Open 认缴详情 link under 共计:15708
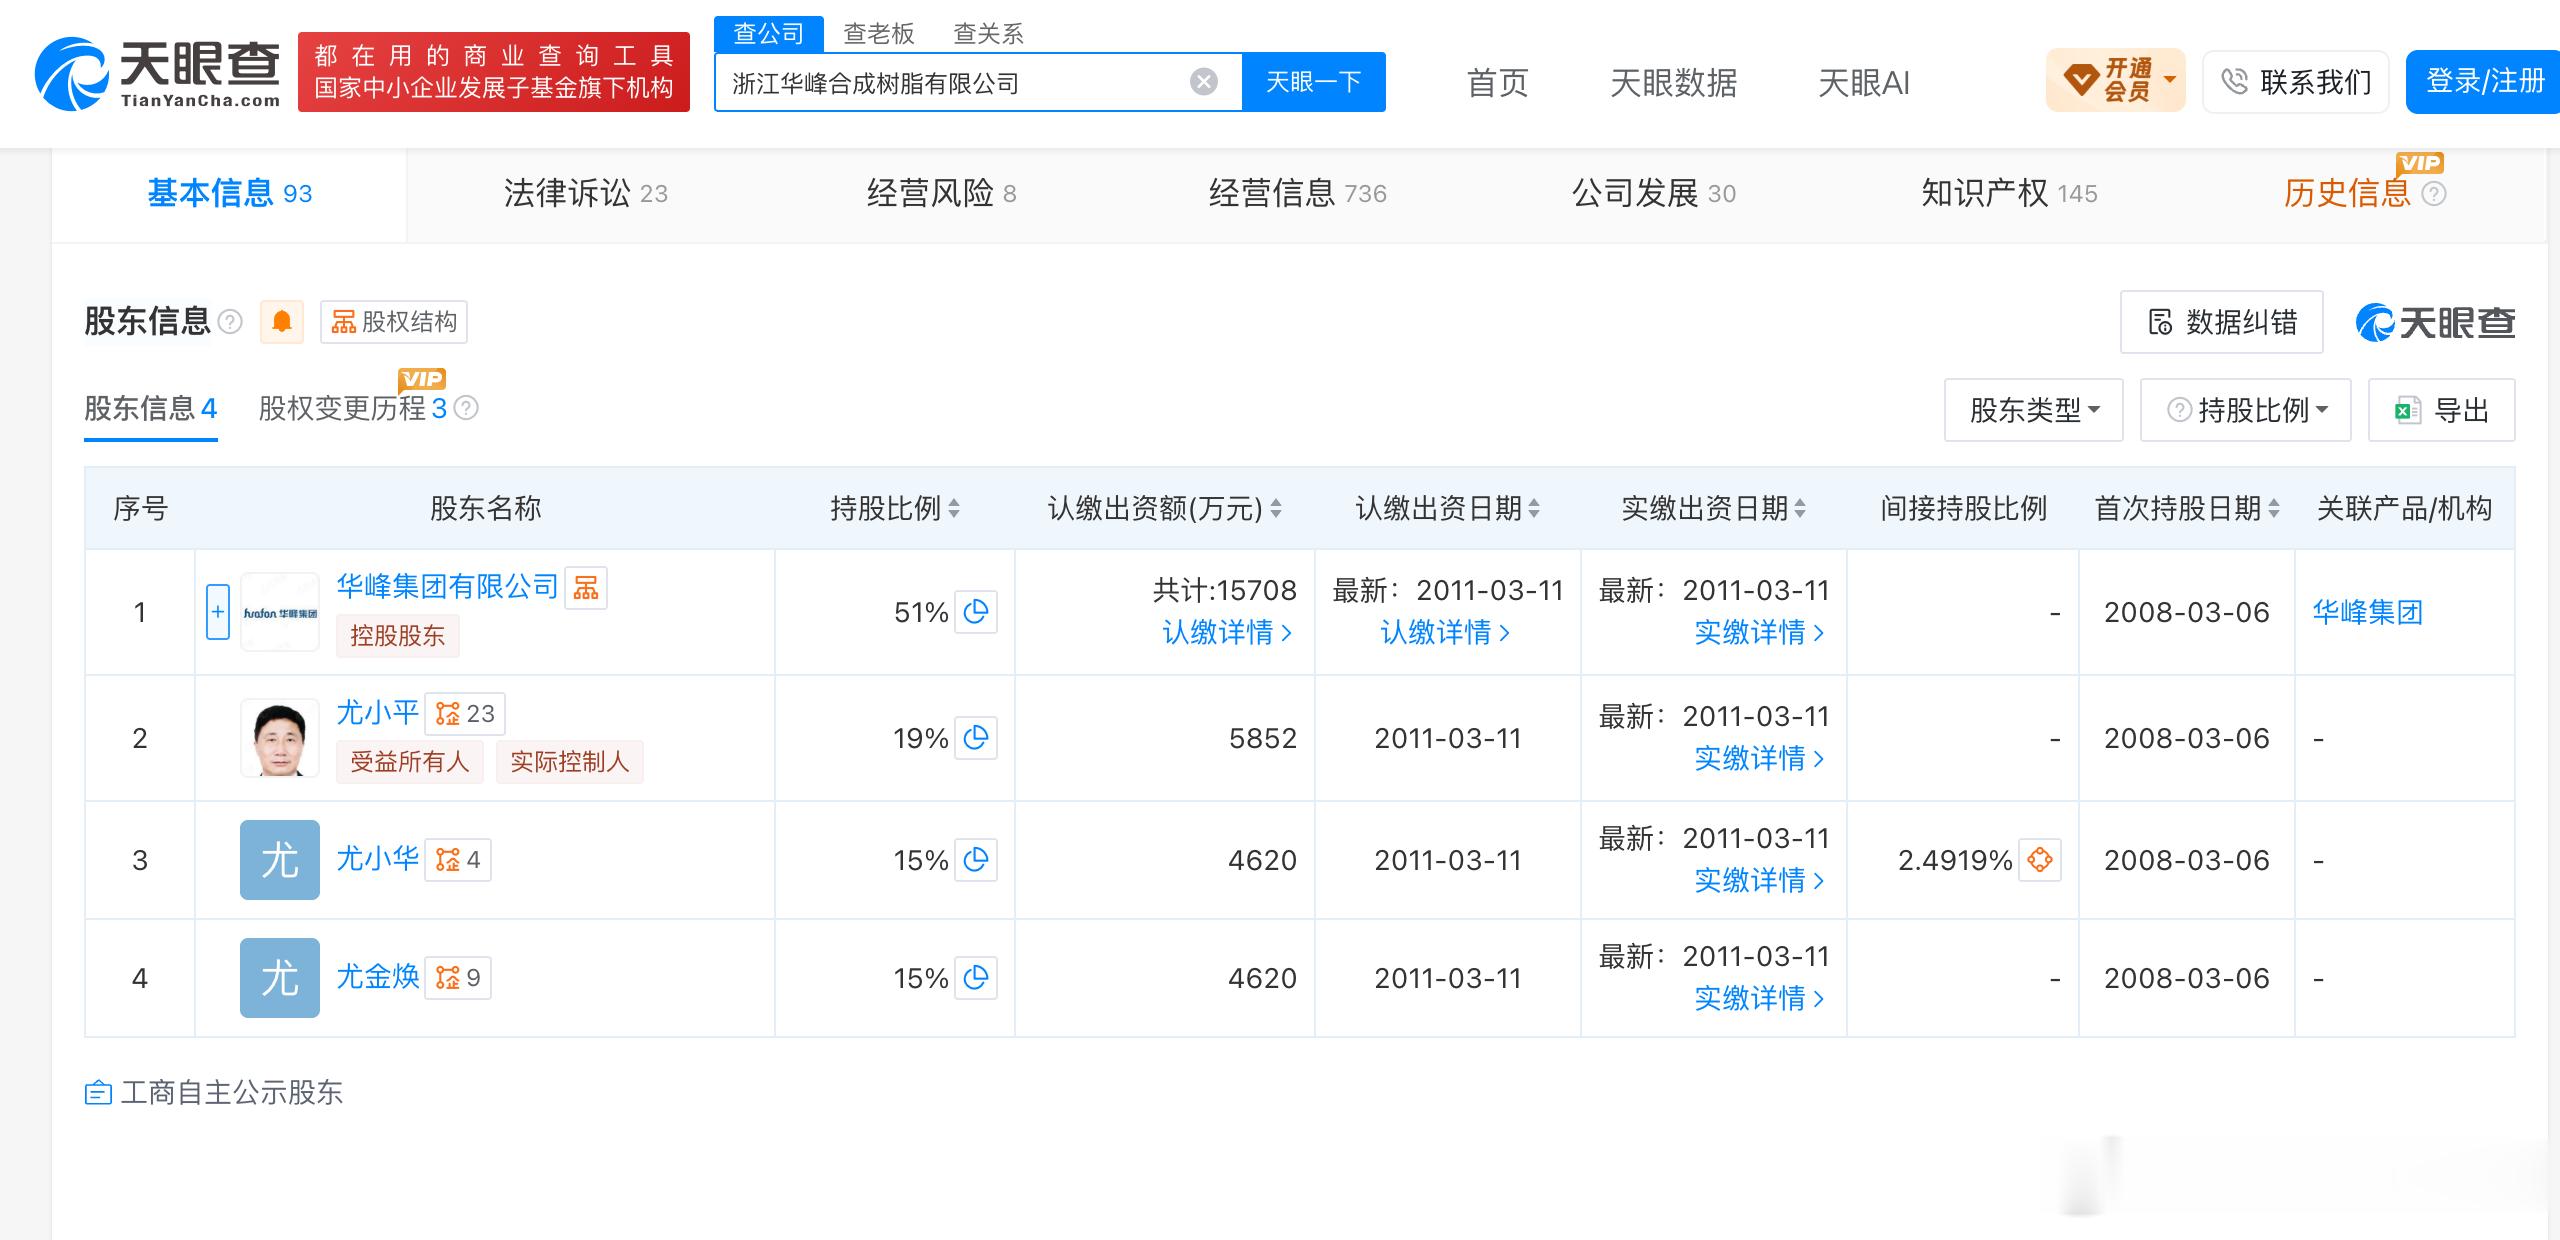Image resolution: width=2560 pixels, height=1240 pixels. coord(1227,633)
